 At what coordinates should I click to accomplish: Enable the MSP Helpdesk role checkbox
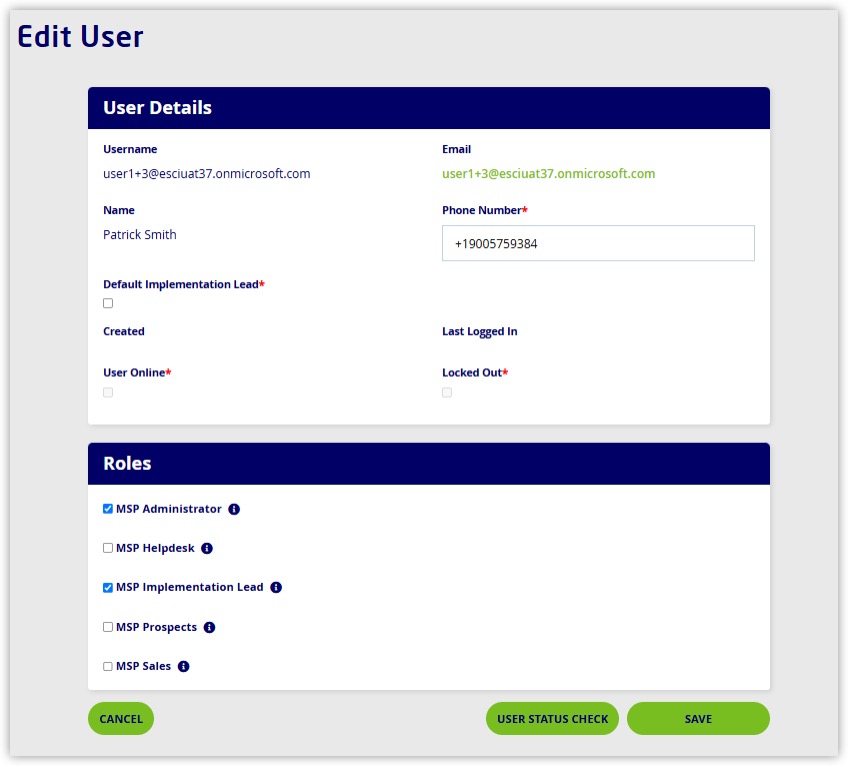pyautogui.click(x=108, y=548)
